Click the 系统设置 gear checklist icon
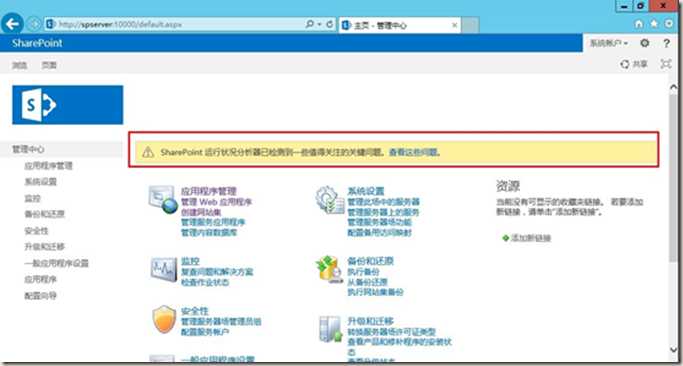 [330, 200]
